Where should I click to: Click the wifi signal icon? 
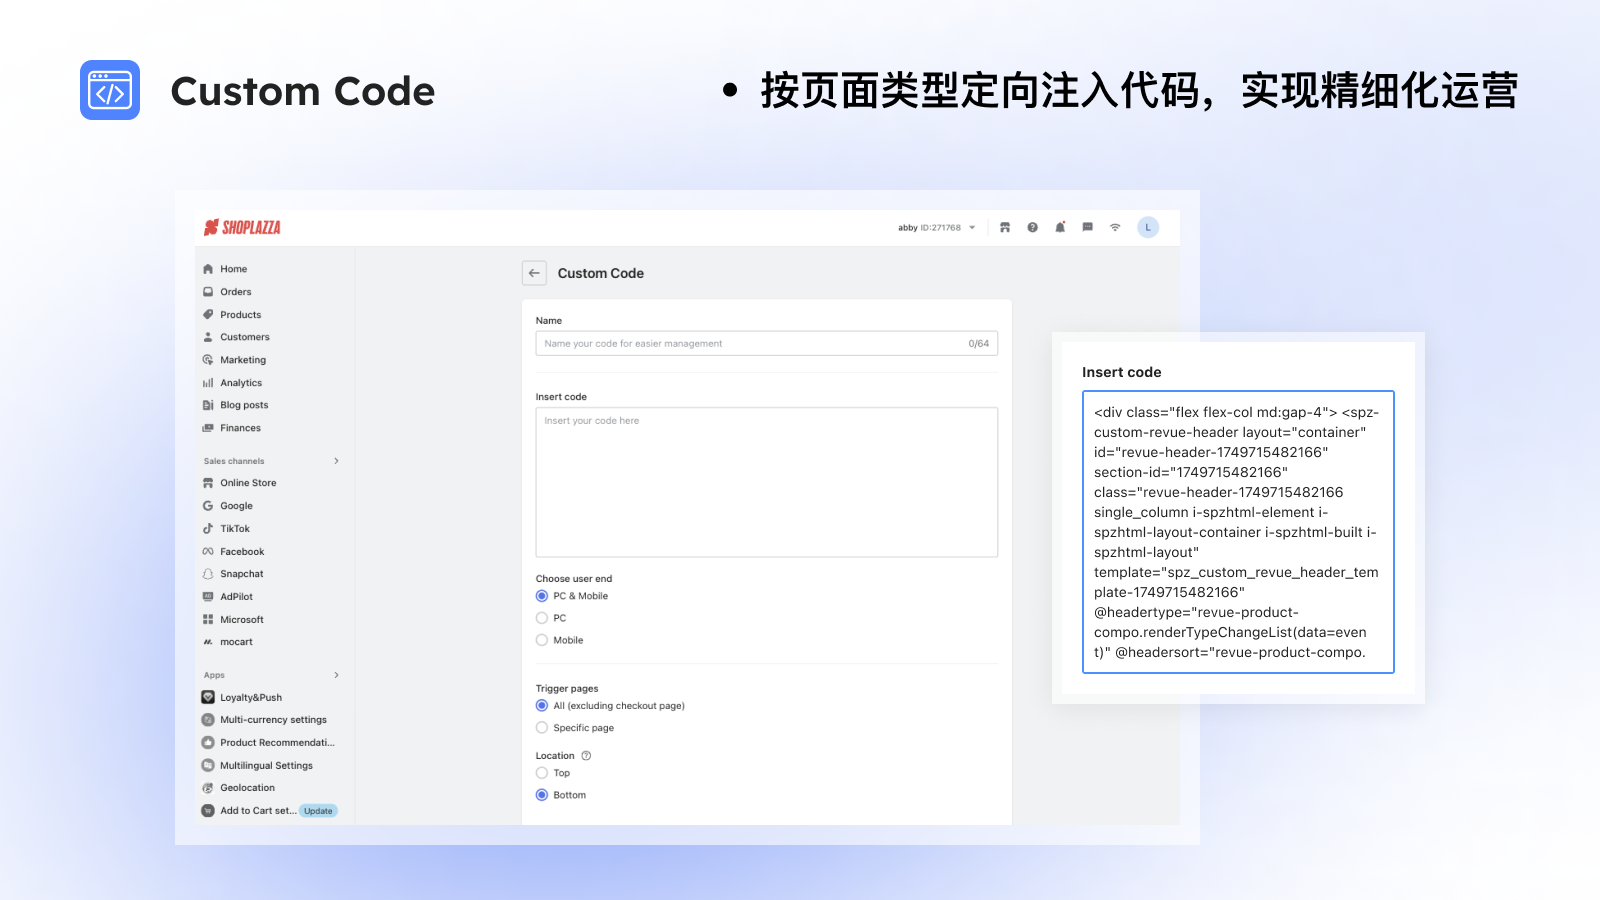[1115, 228]
